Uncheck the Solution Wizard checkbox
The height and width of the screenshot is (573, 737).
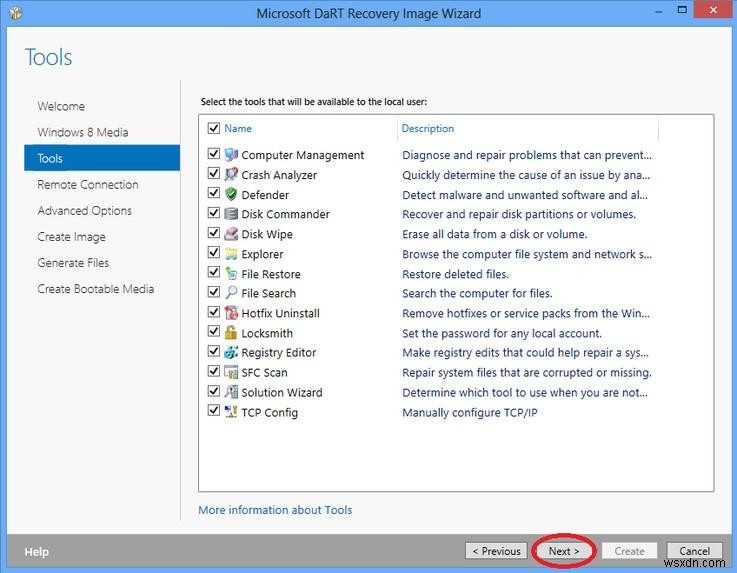213,391
